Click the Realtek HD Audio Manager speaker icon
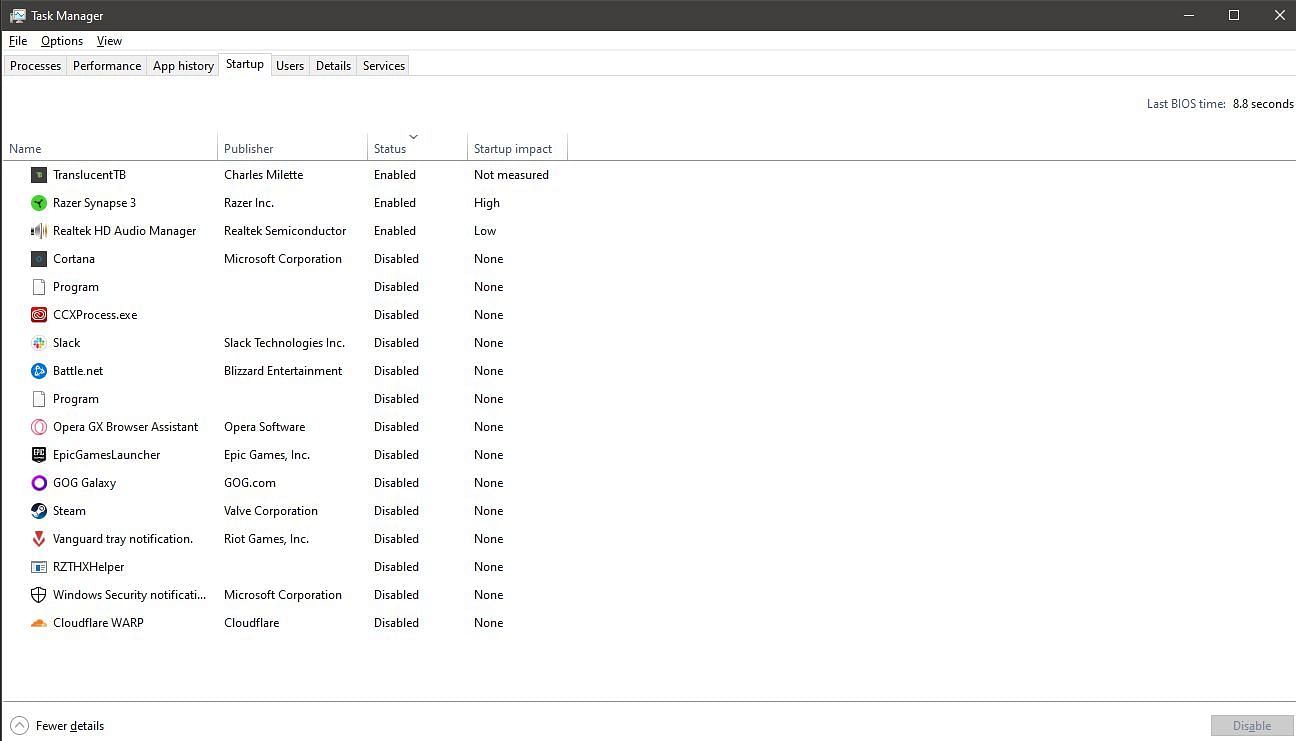Screen dimensions: 1296x741 coord(39,231)
